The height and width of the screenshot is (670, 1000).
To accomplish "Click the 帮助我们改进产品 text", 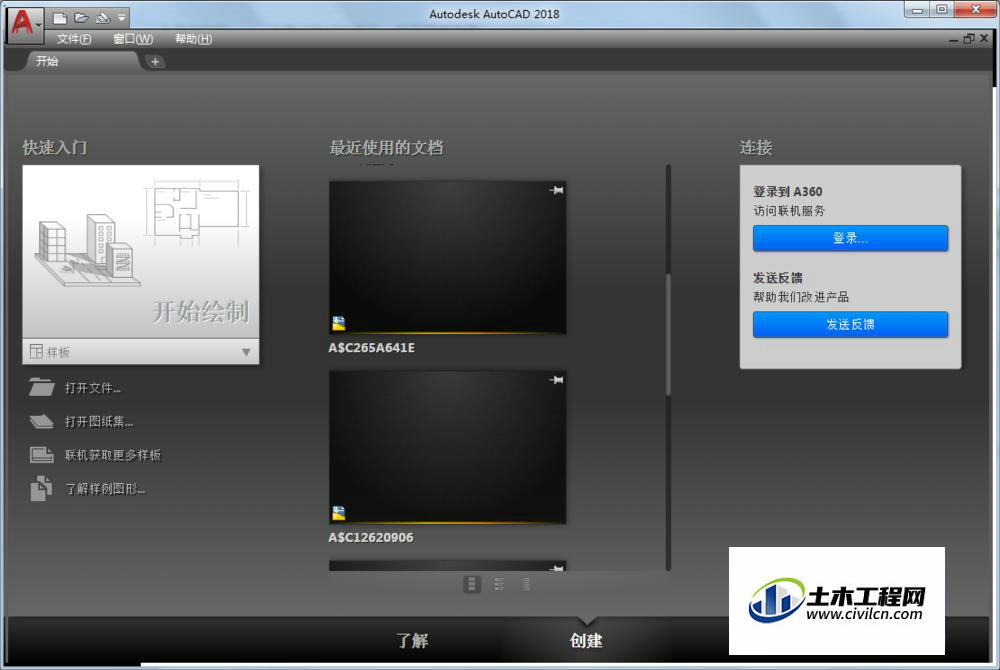I will [x=801, y=296].
